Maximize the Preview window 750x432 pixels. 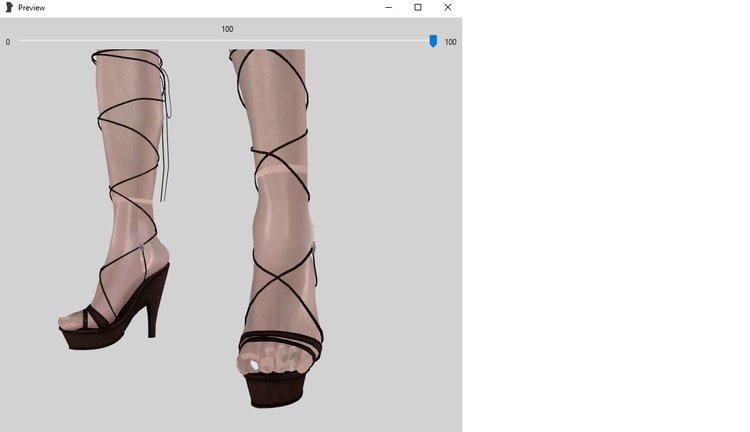(418, 7)
